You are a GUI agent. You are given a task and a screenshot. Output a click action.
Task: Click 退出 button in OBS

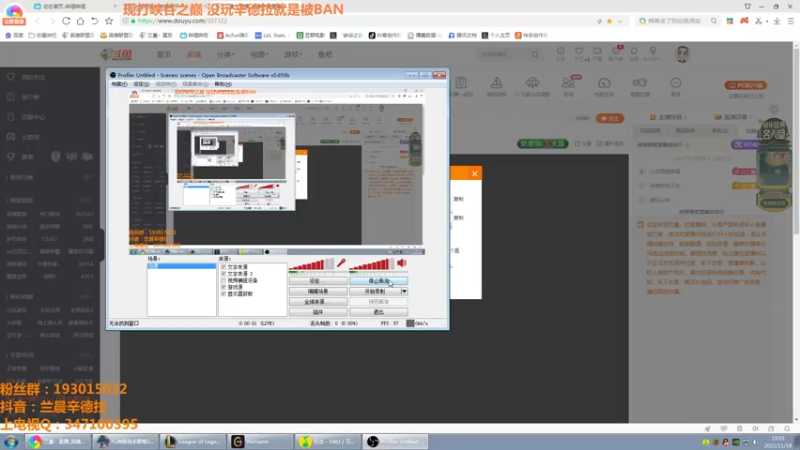[379, 312]
